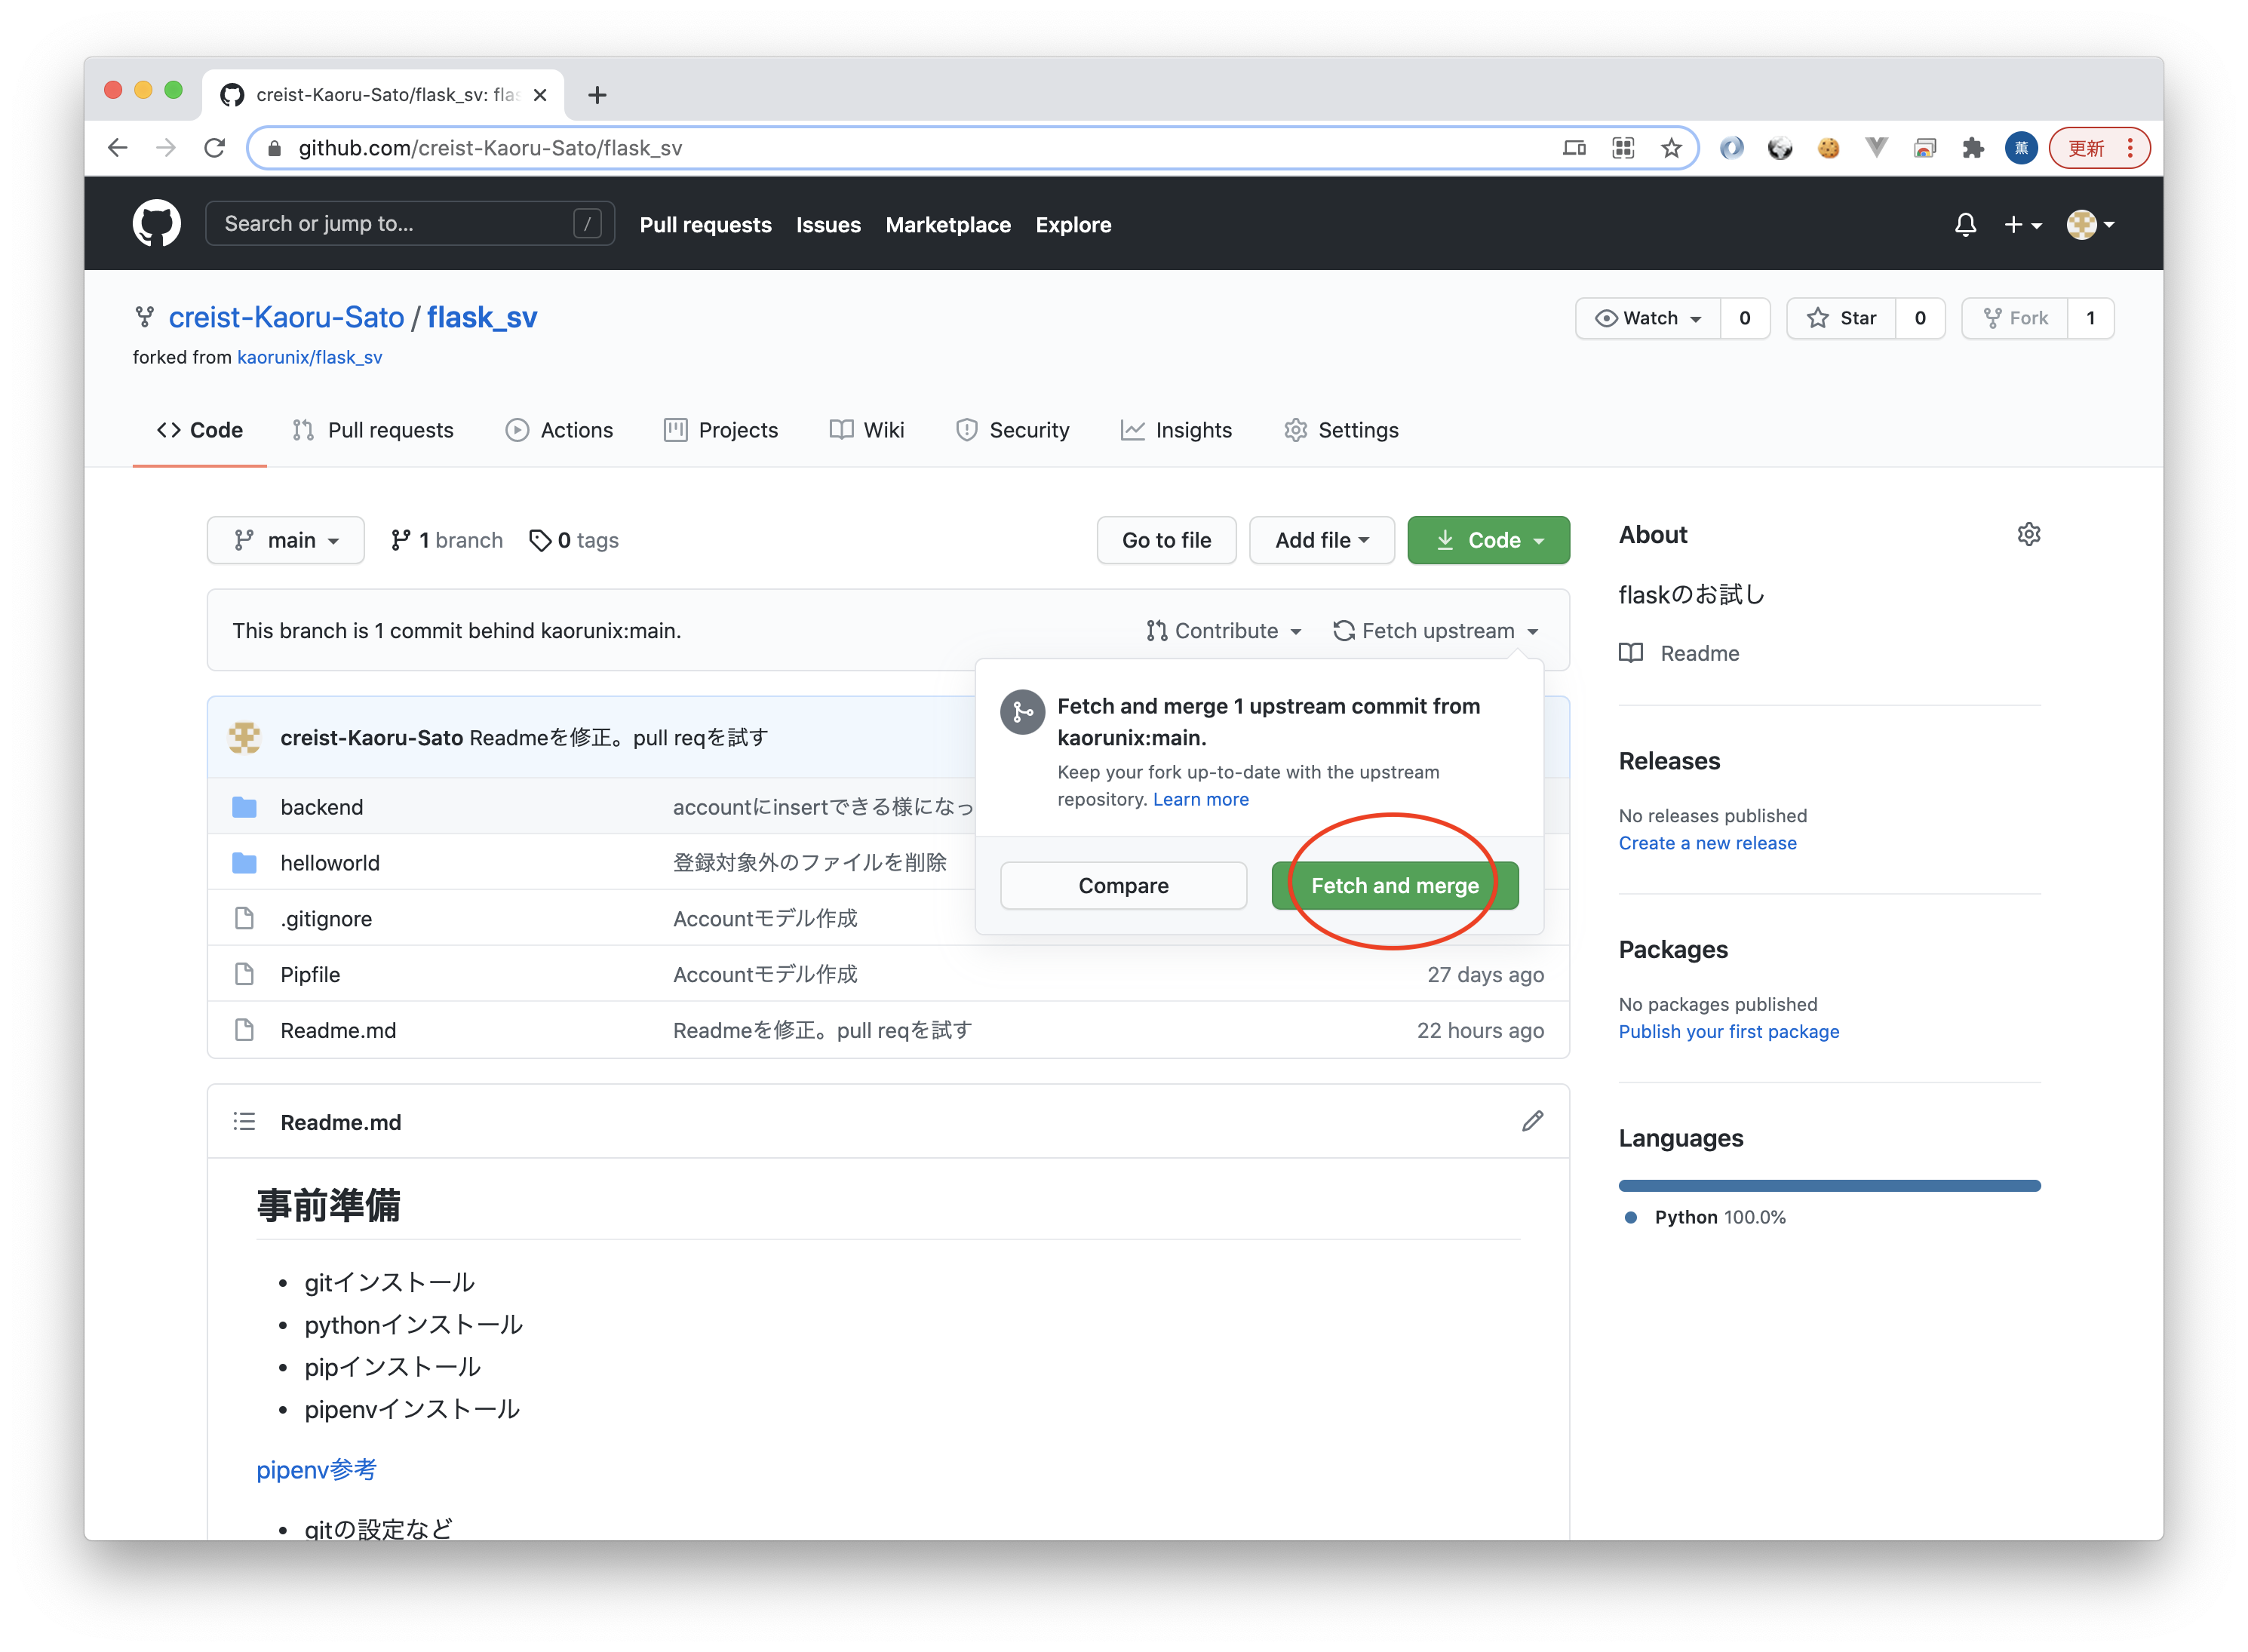Reload the page
Image resolution: width=2248 pixels, height=1652 pixels.
(214, 148)
